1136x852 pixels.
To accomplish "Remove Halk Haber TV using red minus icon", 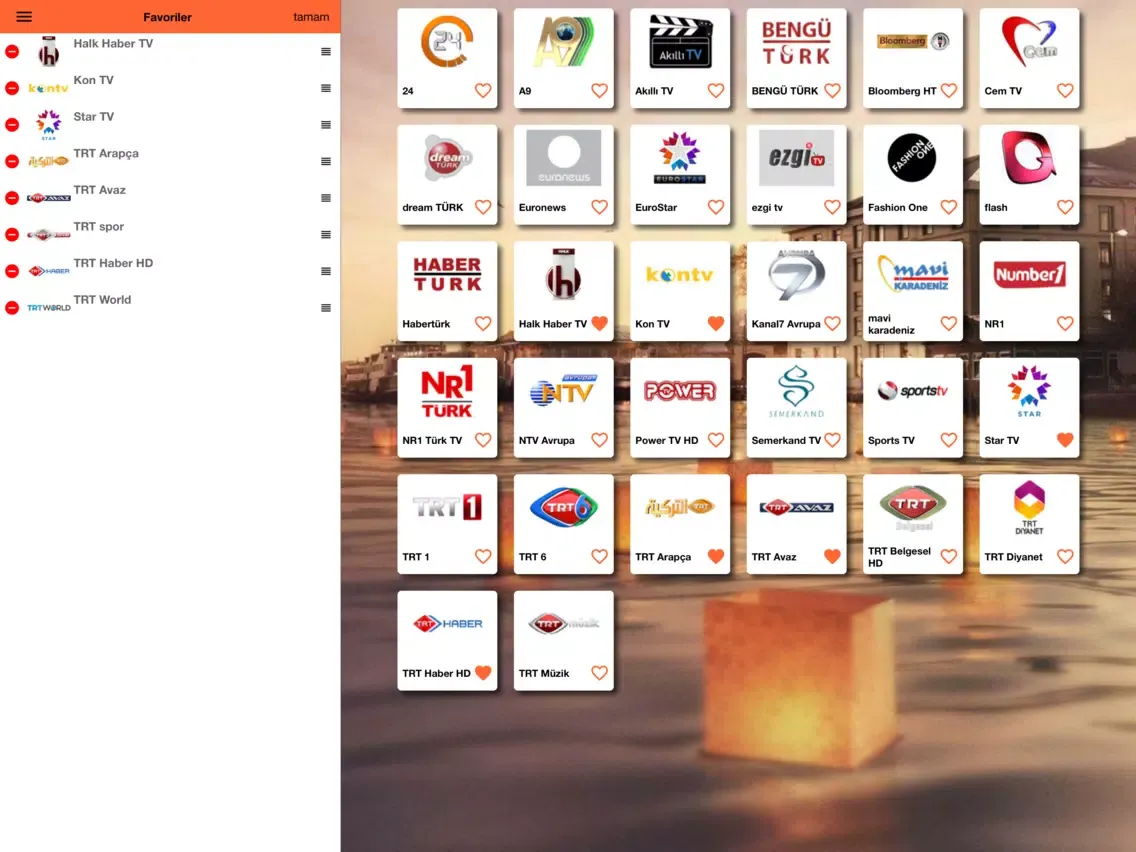I will [12, 51].
